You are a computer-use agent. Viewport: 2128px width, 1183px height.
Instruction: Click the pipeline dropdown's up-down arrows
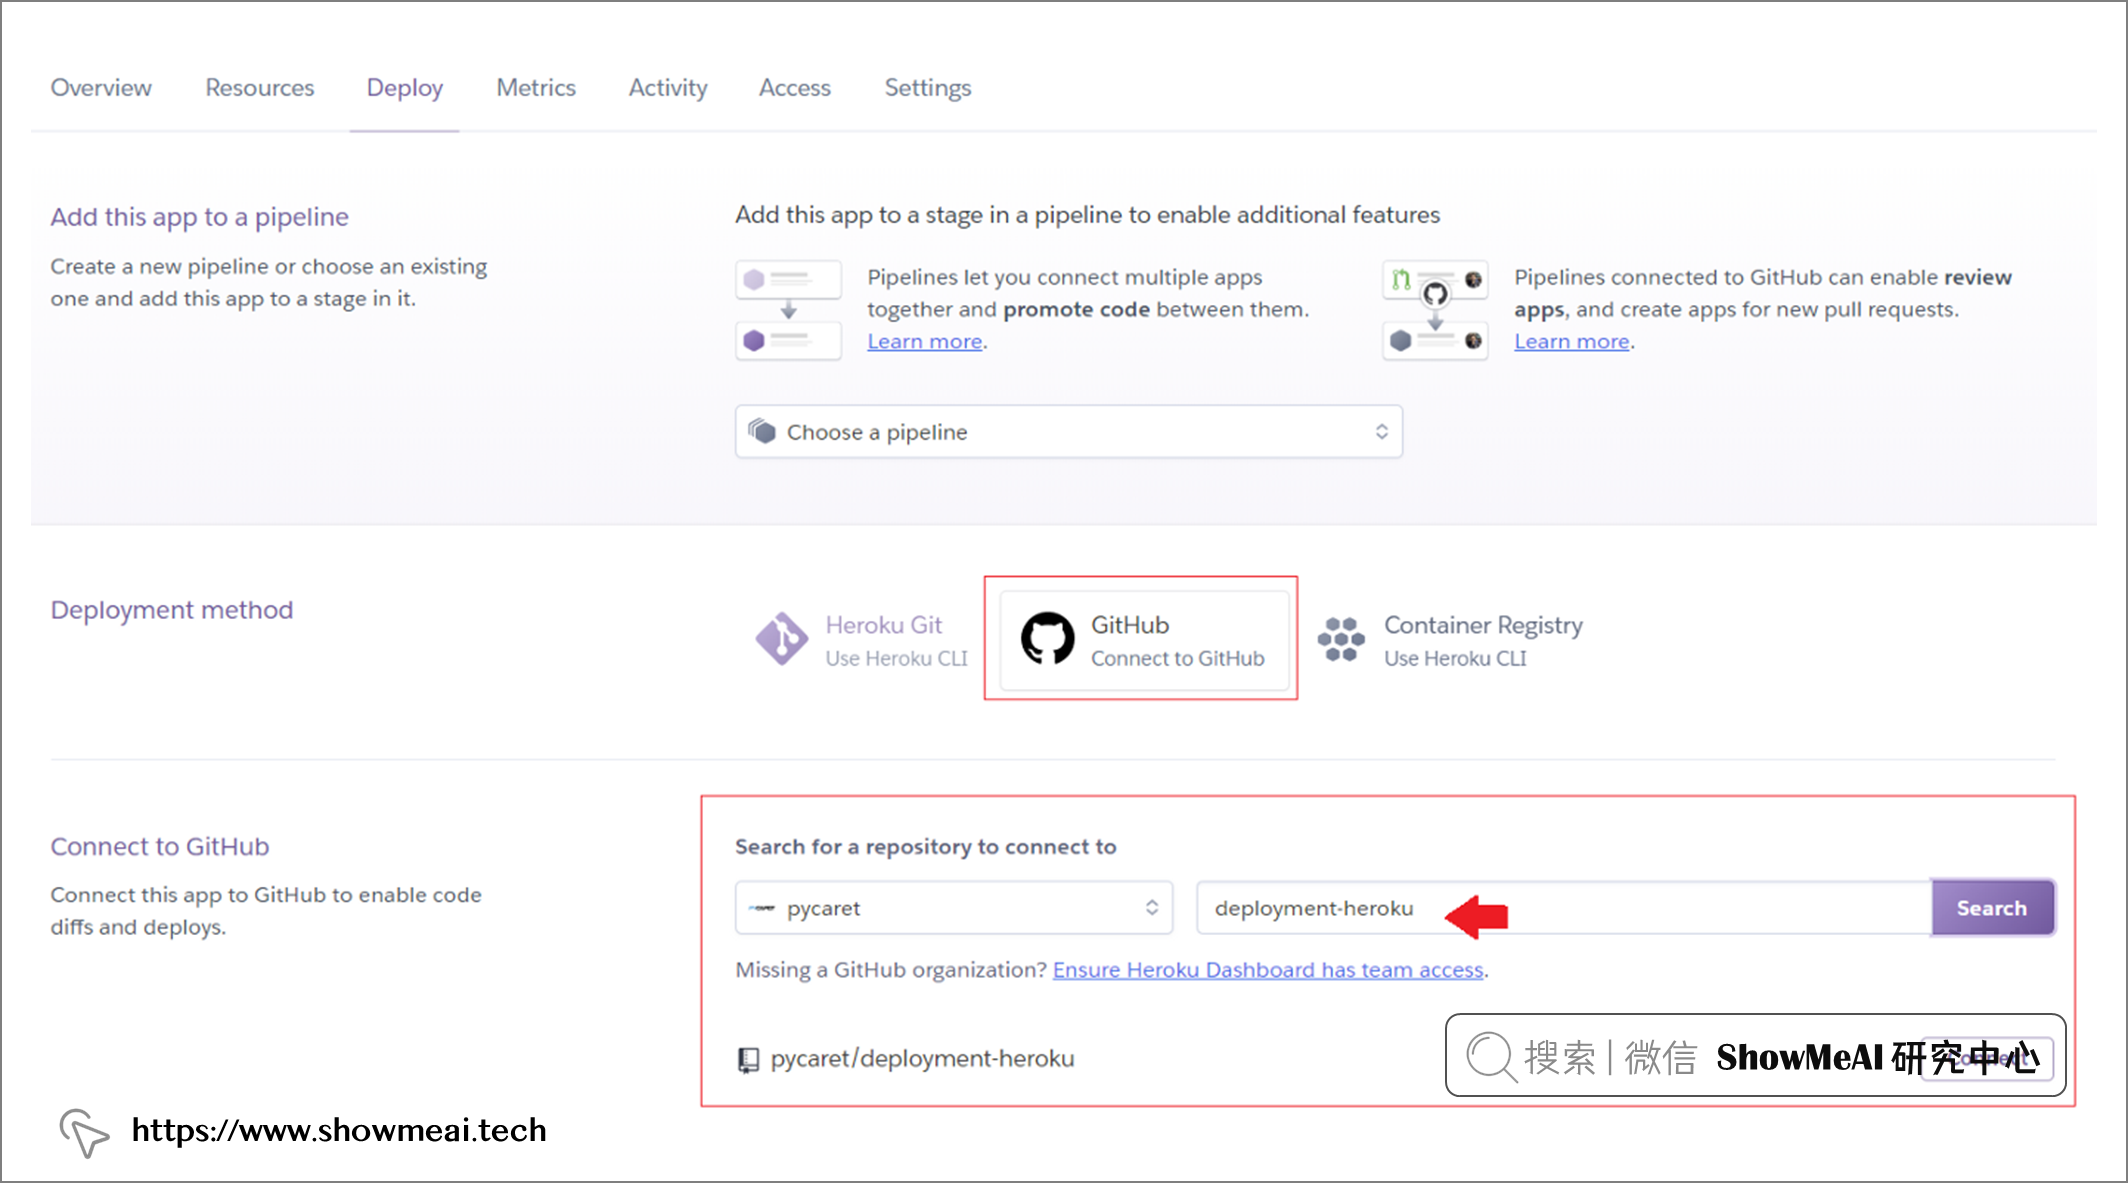(x=1382, y=432)
